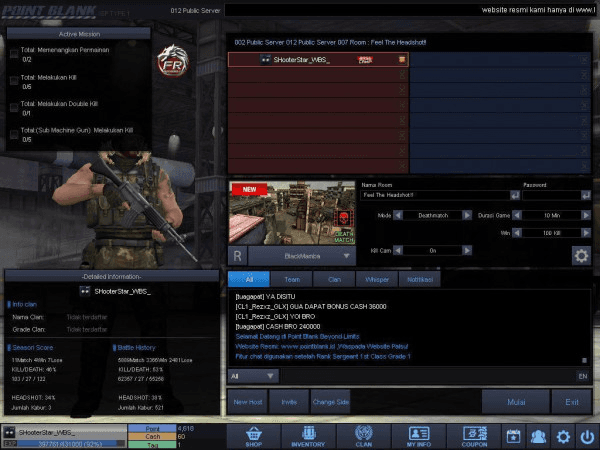Click Exit room button
The height and width of the screenshot is (450, 600).
(572, 402)
